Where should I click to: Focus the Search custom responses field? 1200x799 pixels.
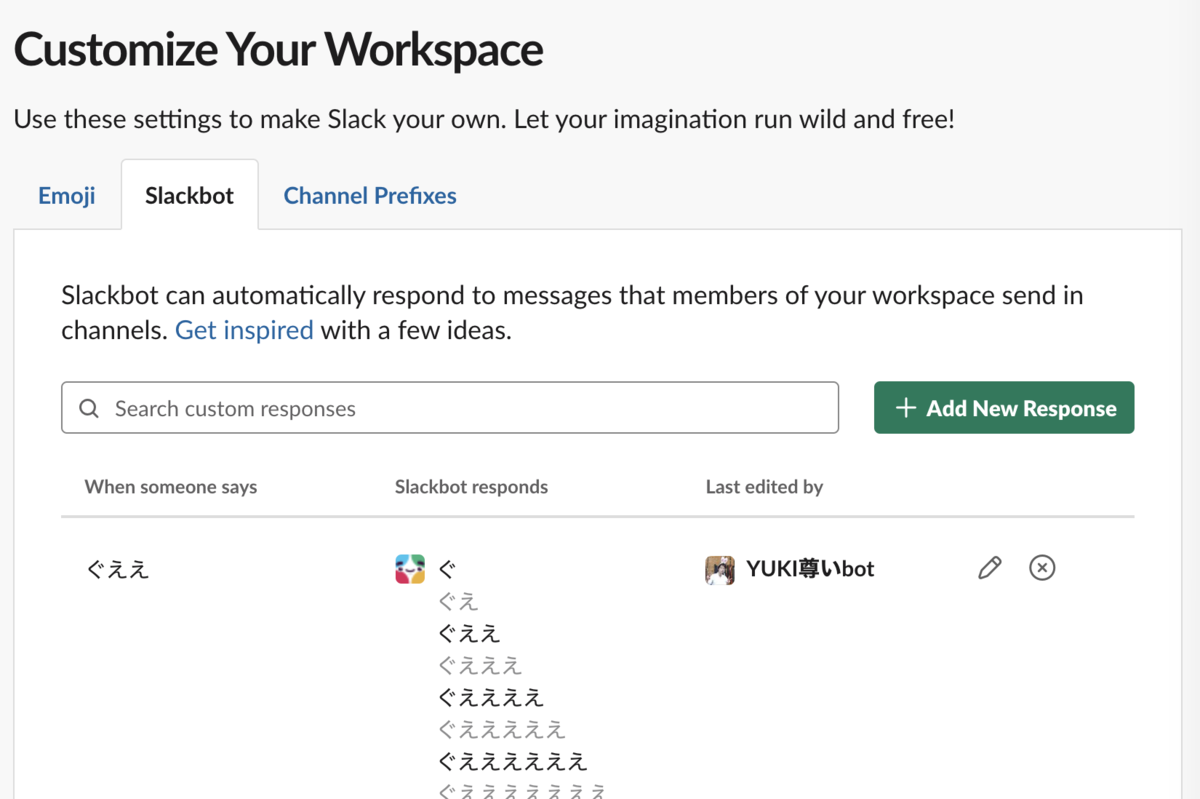(x=450, y=408)
